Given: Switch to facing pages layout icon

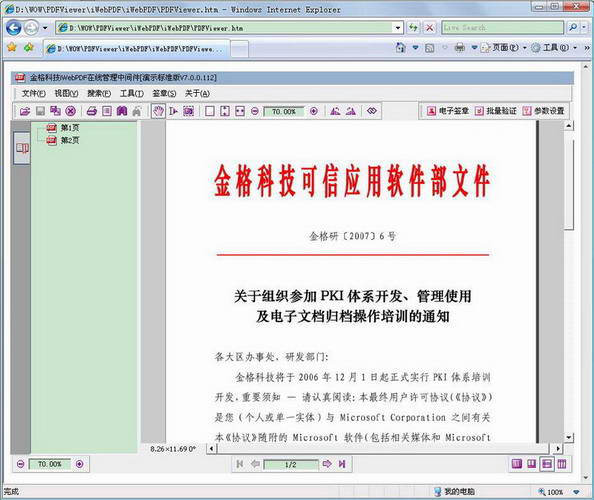Looking at the screenshot, I should tap(531, 464).
